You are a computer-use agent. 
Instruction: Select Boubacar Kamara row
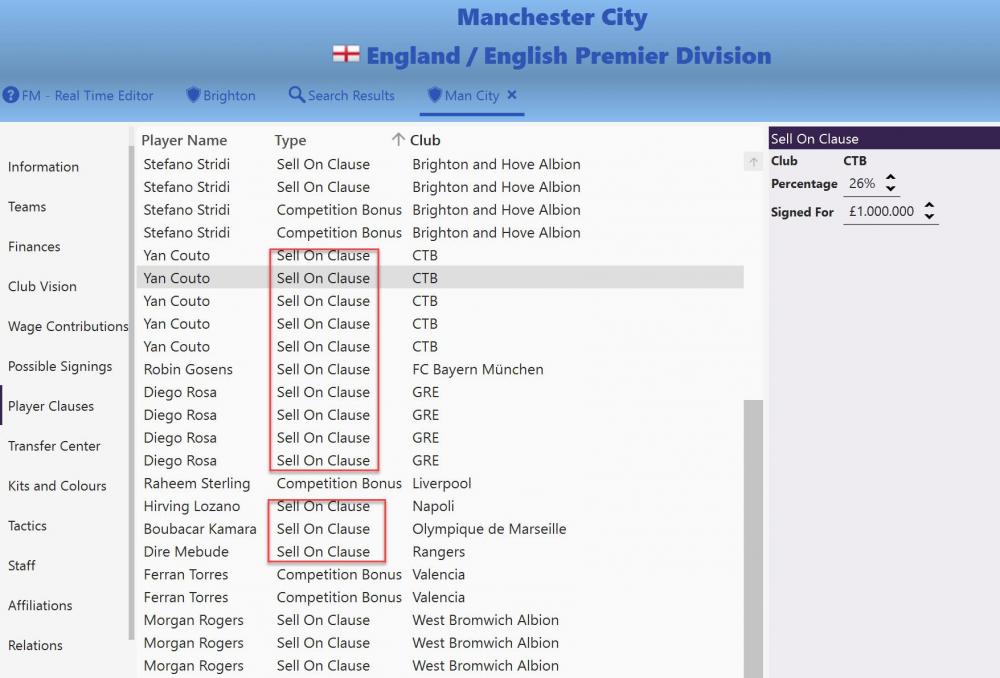(440, 529)
